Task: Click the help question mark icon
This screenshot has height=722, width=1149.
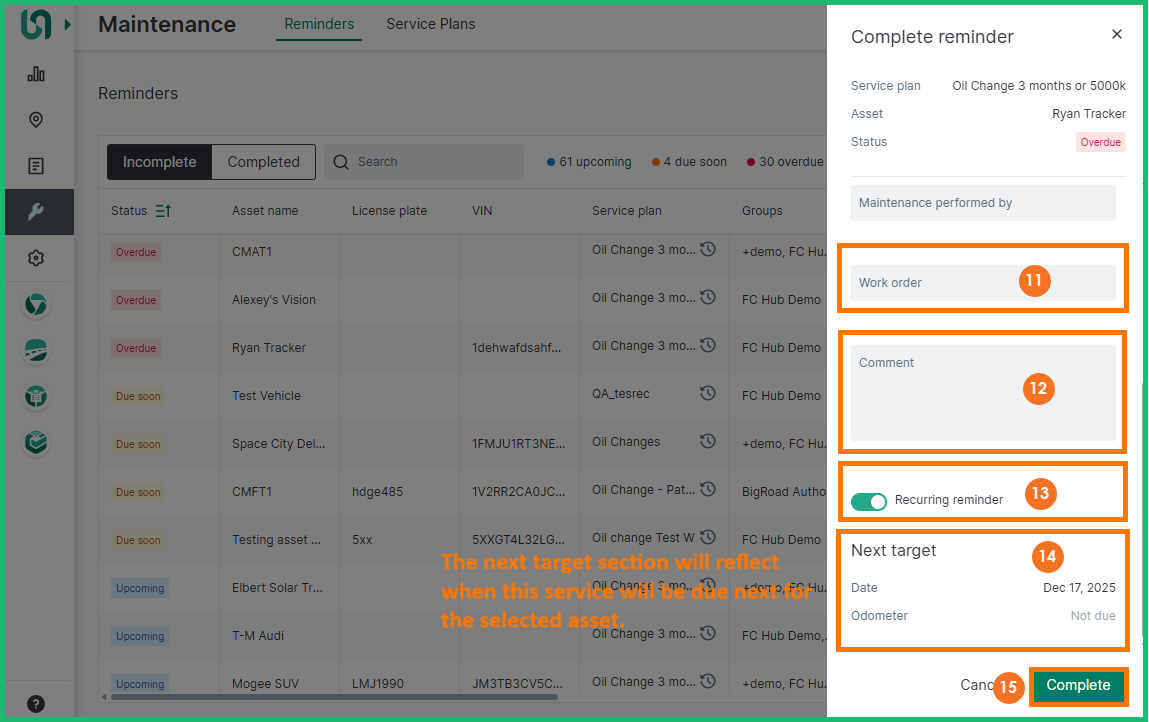Action: (x=36, y=703)
